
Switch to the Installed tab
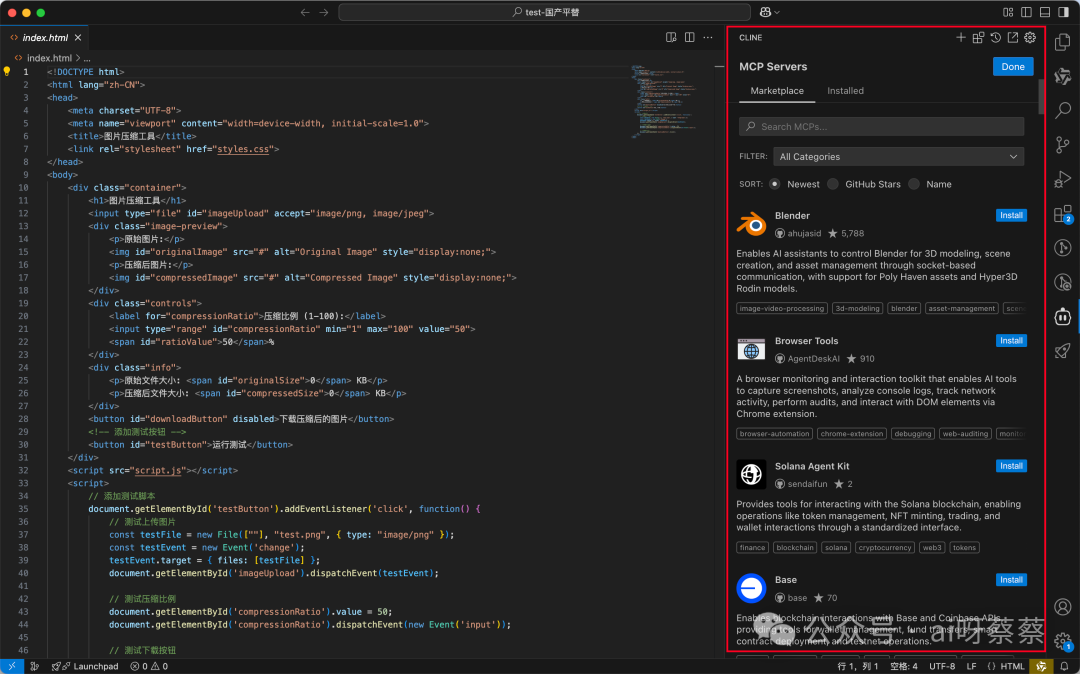coord(845,91)
